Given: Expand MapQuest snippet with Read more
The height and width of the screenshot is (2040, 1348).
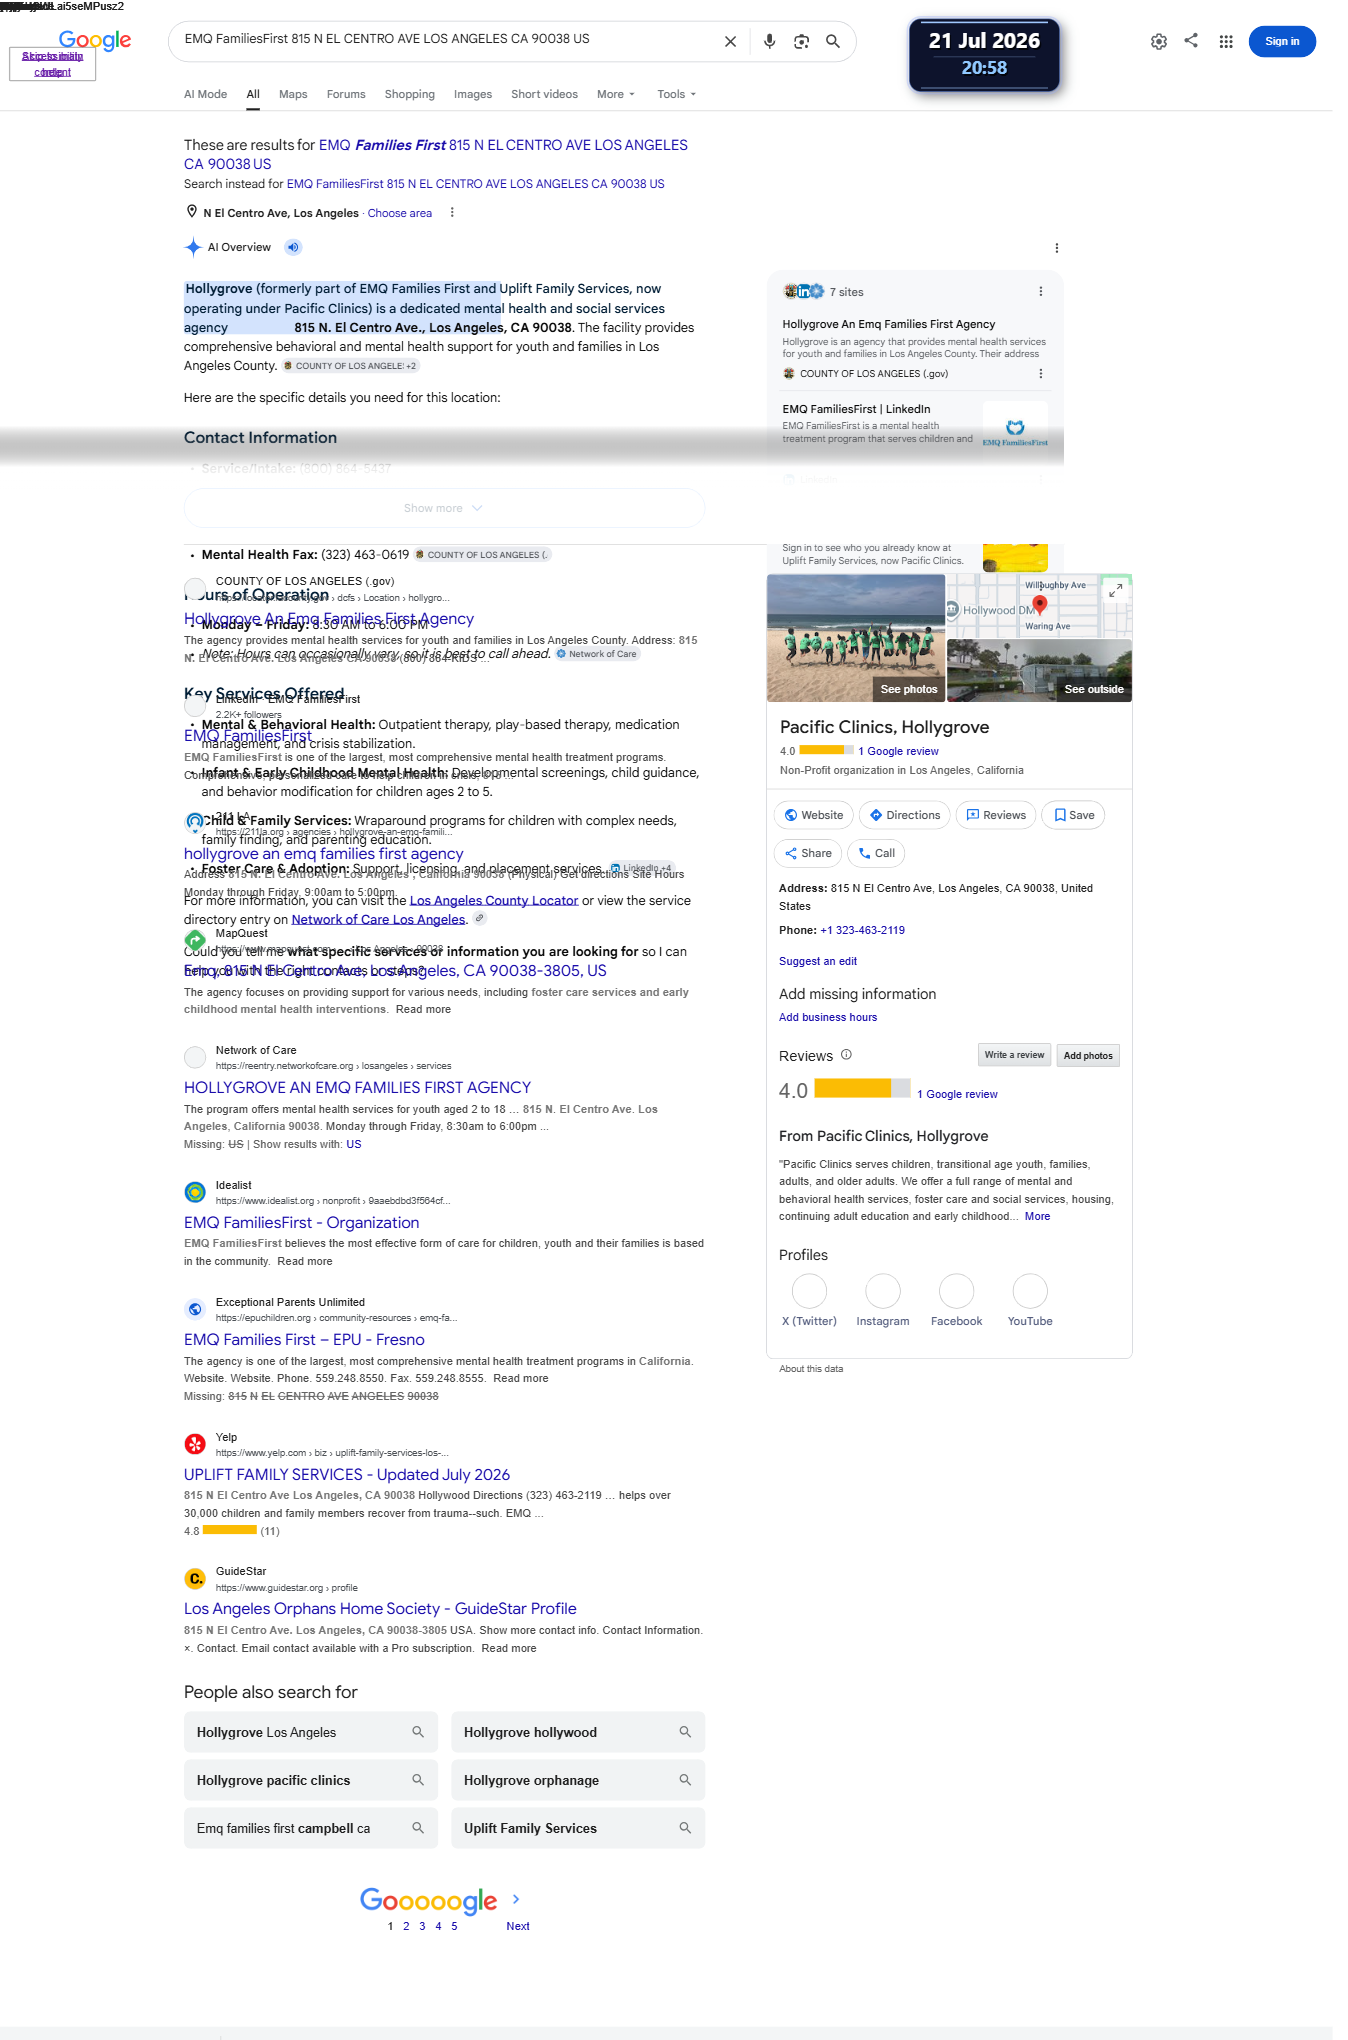Looking at the screenshot, I should pyautogui.click(x=423, y=1010).
